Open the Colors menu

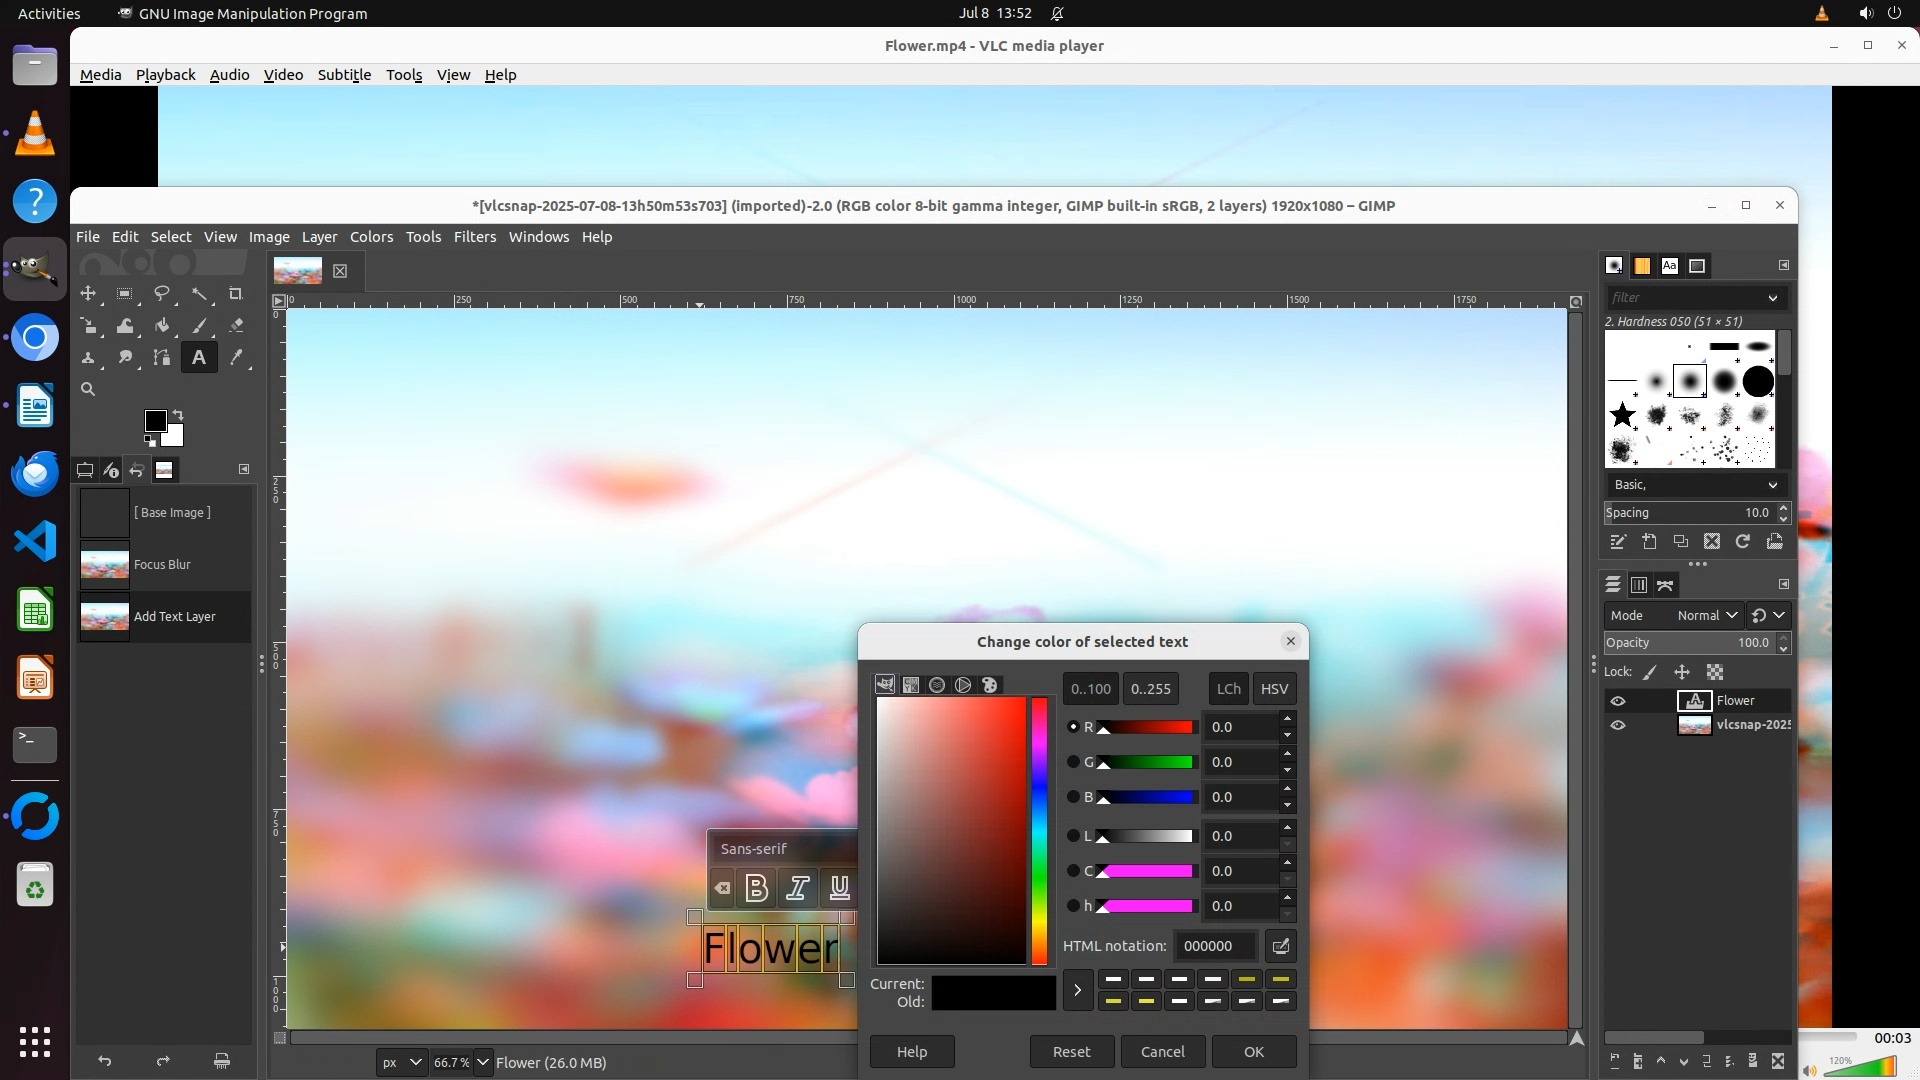pos(371,237)
